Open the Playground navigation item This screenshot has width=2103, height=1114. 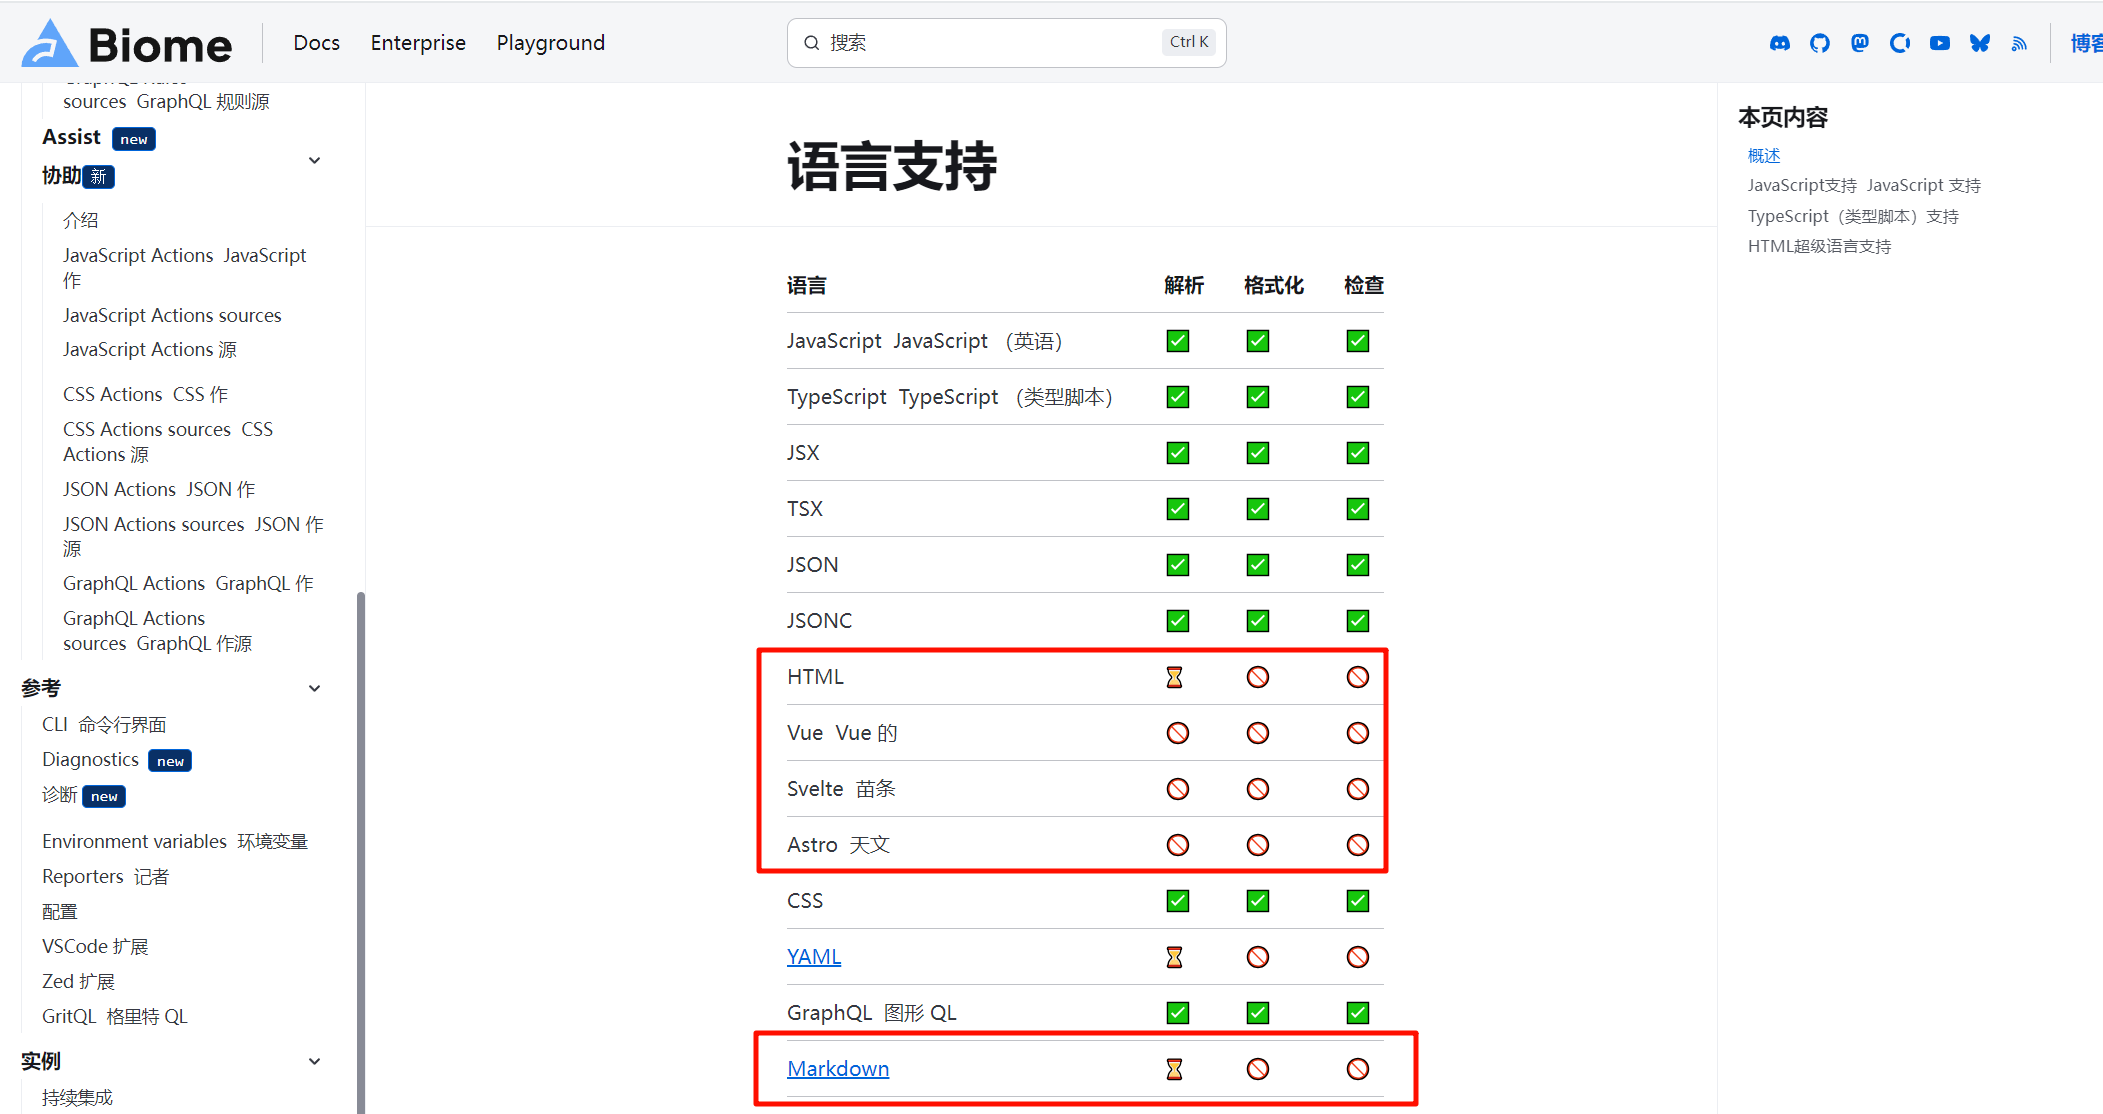[x=551, y=43]
